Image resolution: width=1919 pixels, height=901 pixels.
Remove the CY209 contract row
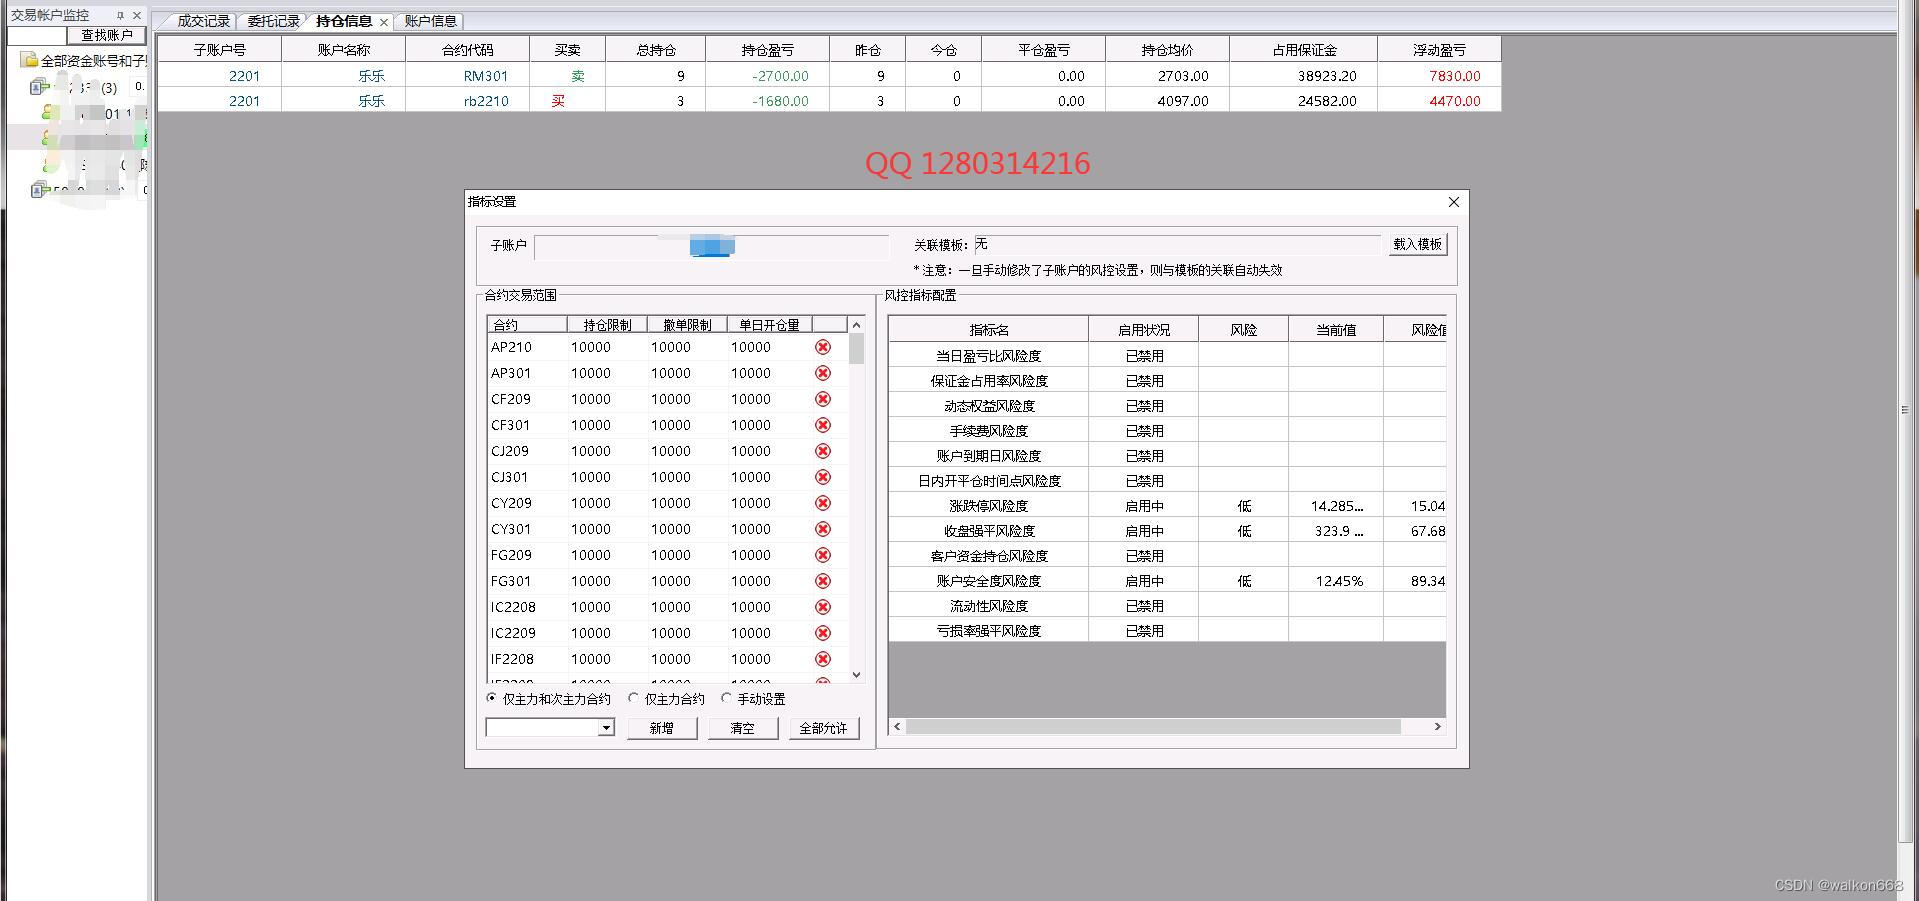(823, 503)
